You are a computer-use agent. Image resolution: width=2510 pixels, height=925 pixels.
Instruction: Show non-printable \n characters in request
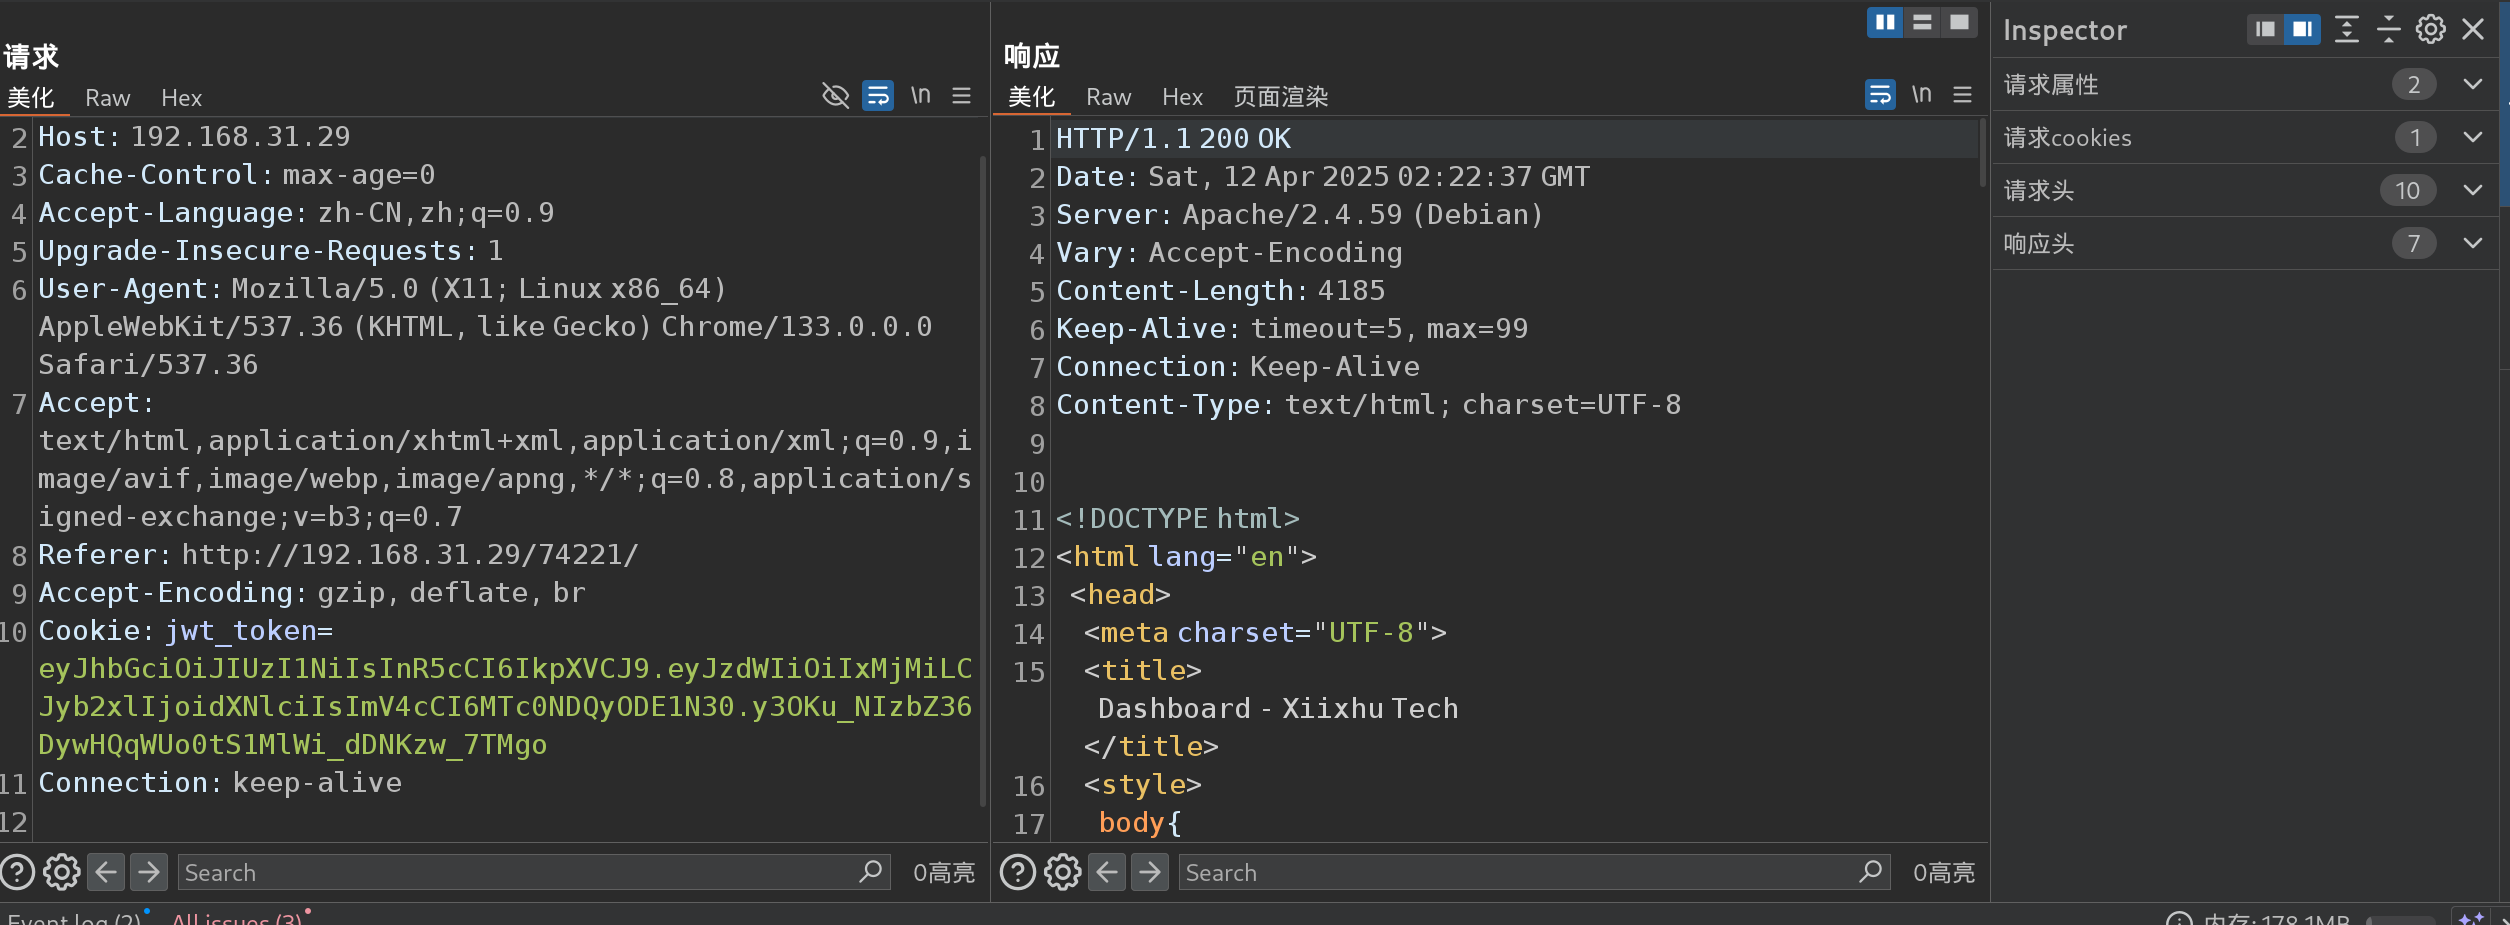[x=920, y=96]
